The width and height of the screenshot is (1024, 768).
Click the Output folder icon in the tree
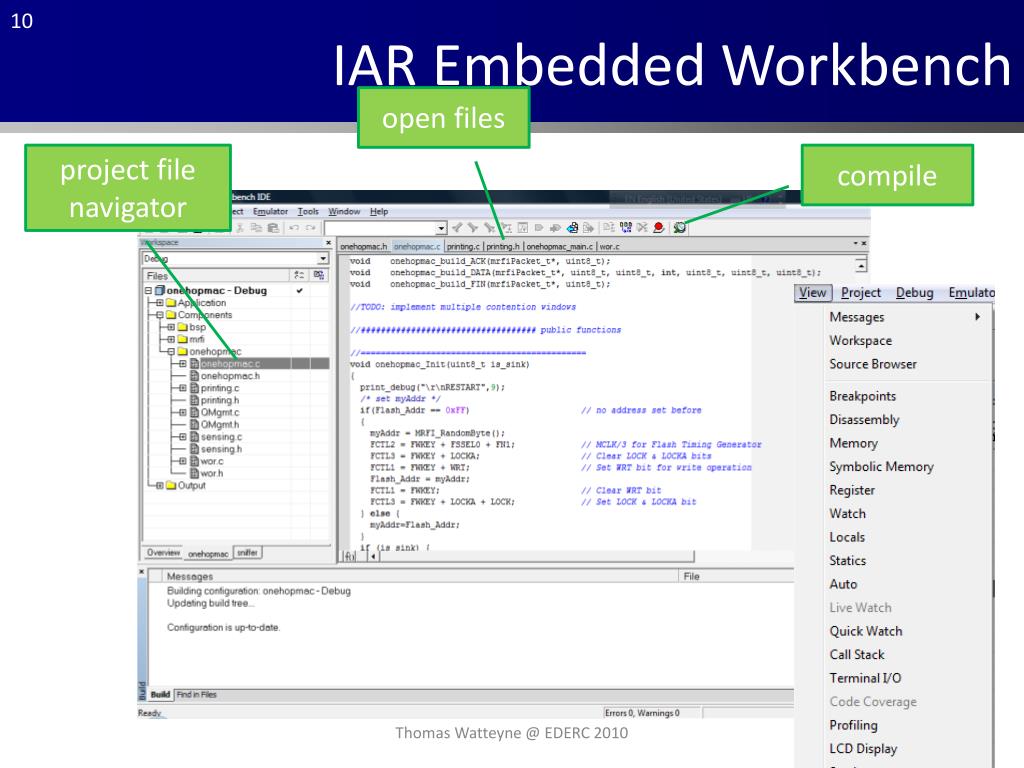click(171, 485)
